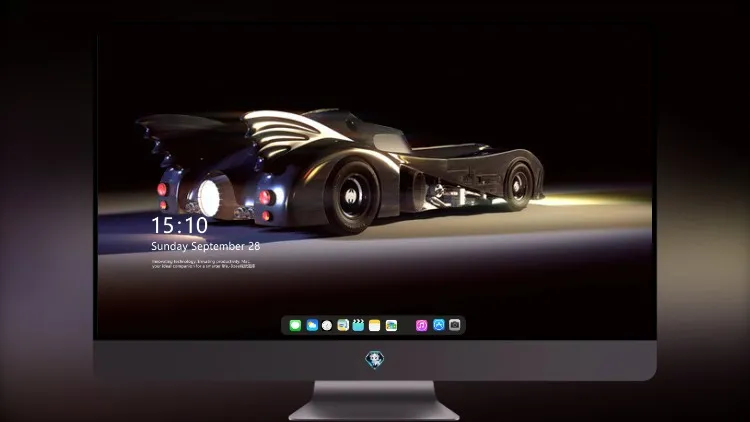Click the small tagline text under the date

point(204,264)
